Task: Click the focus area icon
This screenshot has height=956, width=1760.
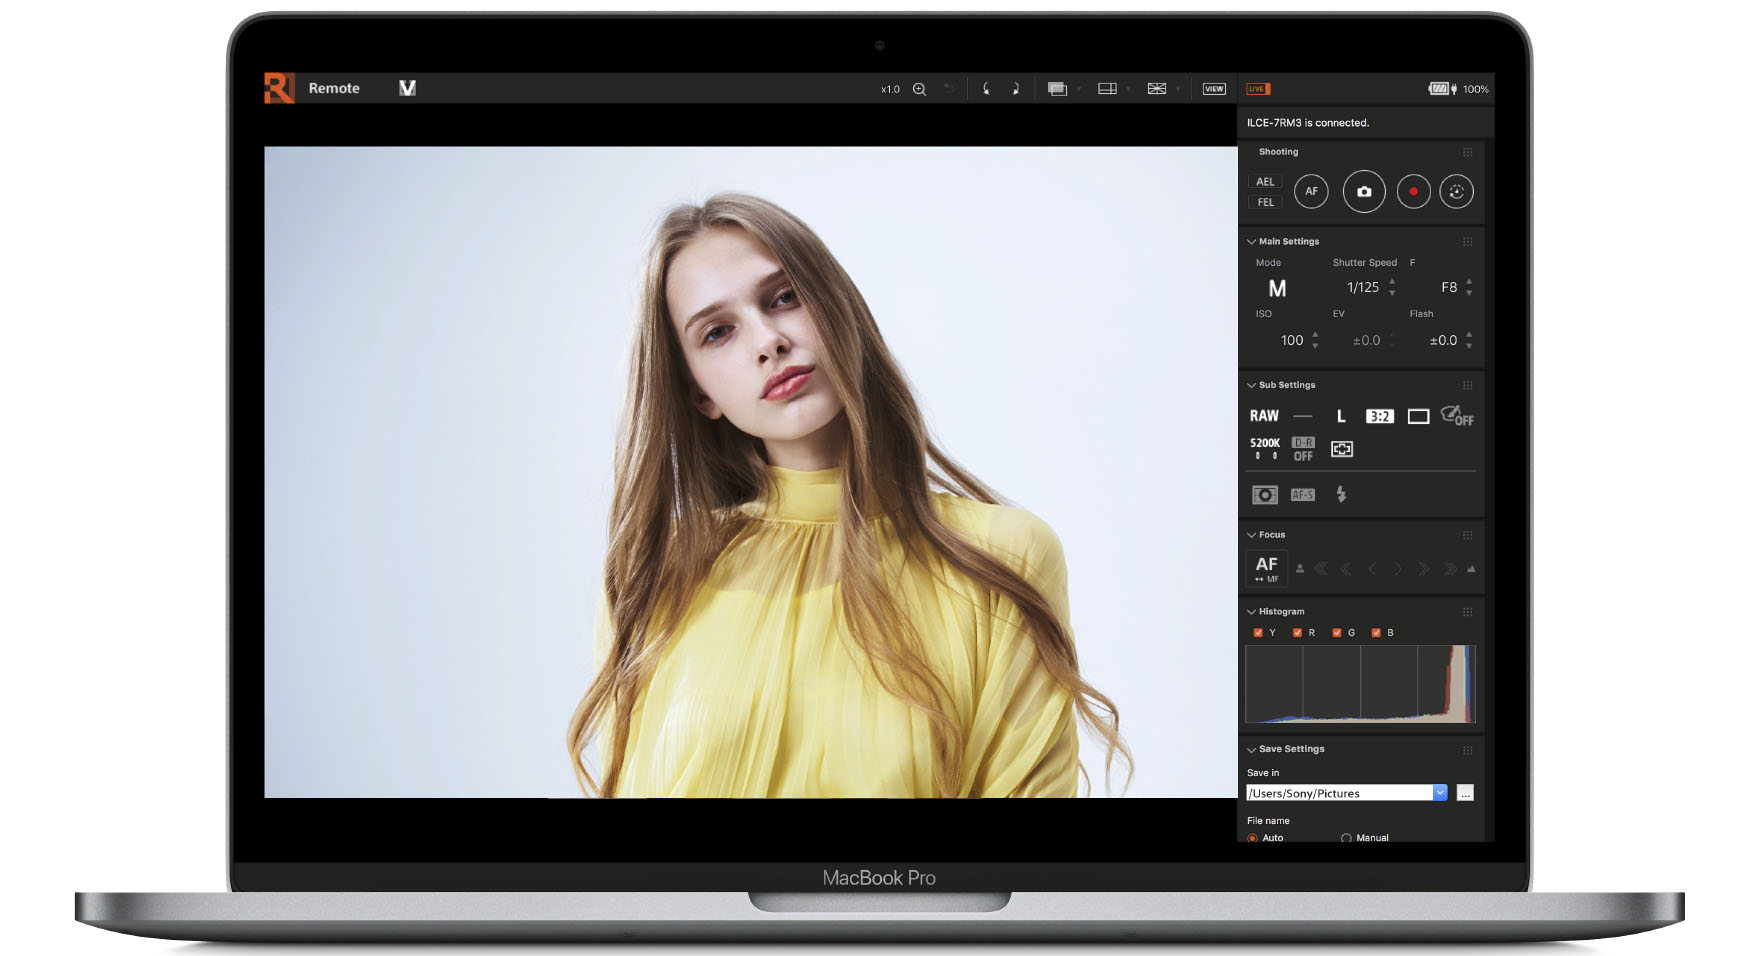Action: click(x=1342, y=449)
